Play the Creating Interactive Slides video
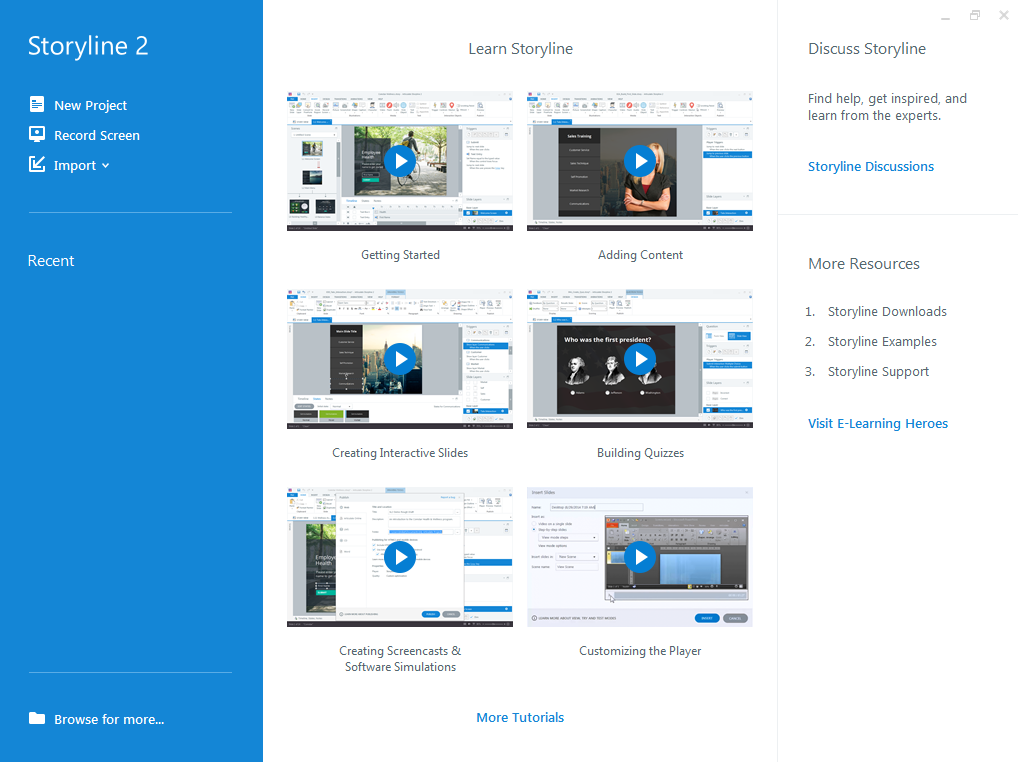Viewport: 1018px width, 762px height. (400, 359)
